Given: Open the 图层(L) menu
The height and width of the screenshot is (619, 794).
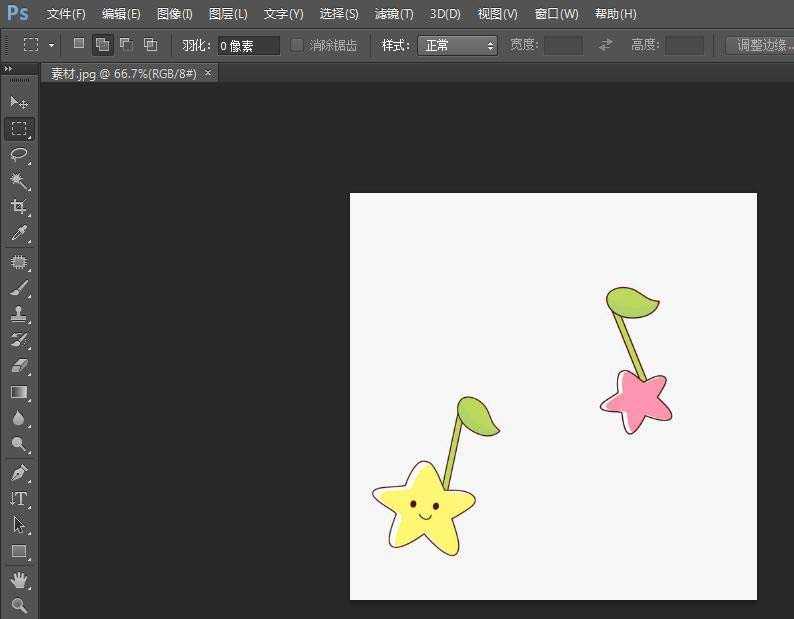Looking at the screenshot, I should [228, 14].
